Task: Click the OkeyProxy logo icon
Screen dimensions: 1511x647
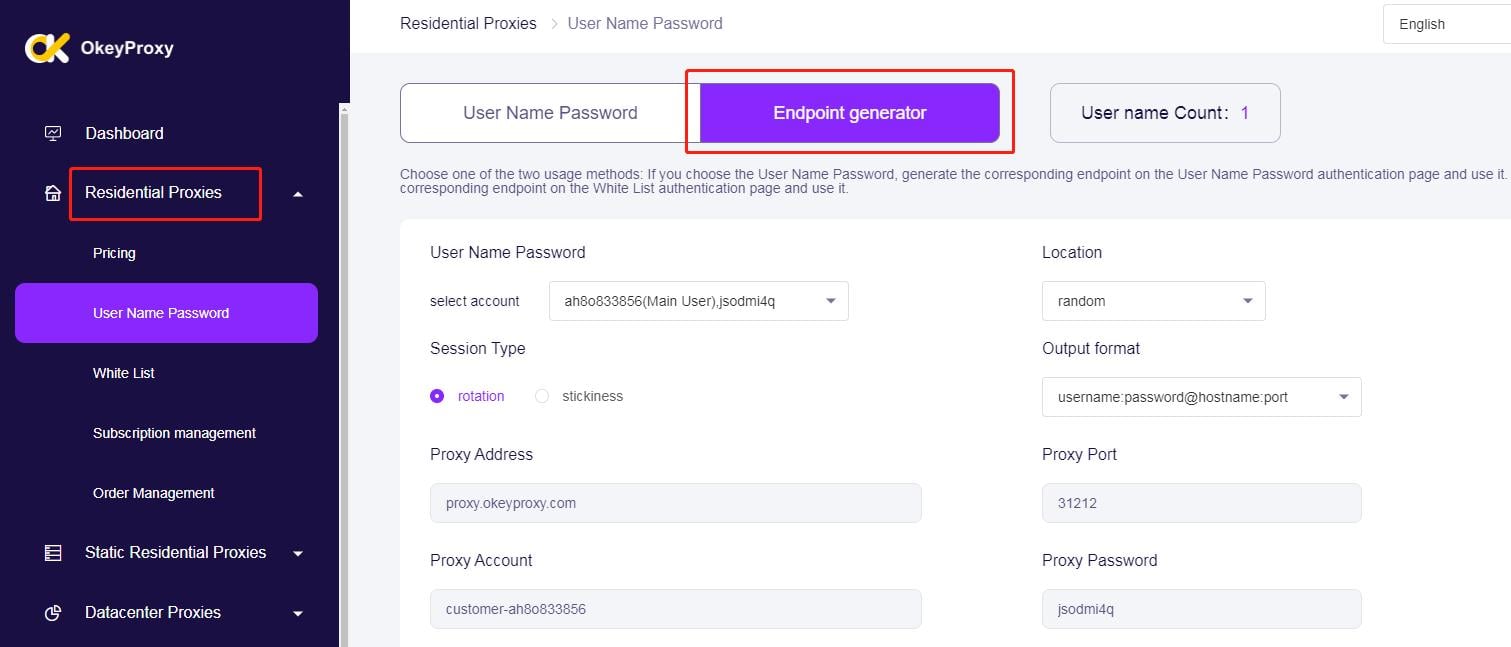Action: 47,48
